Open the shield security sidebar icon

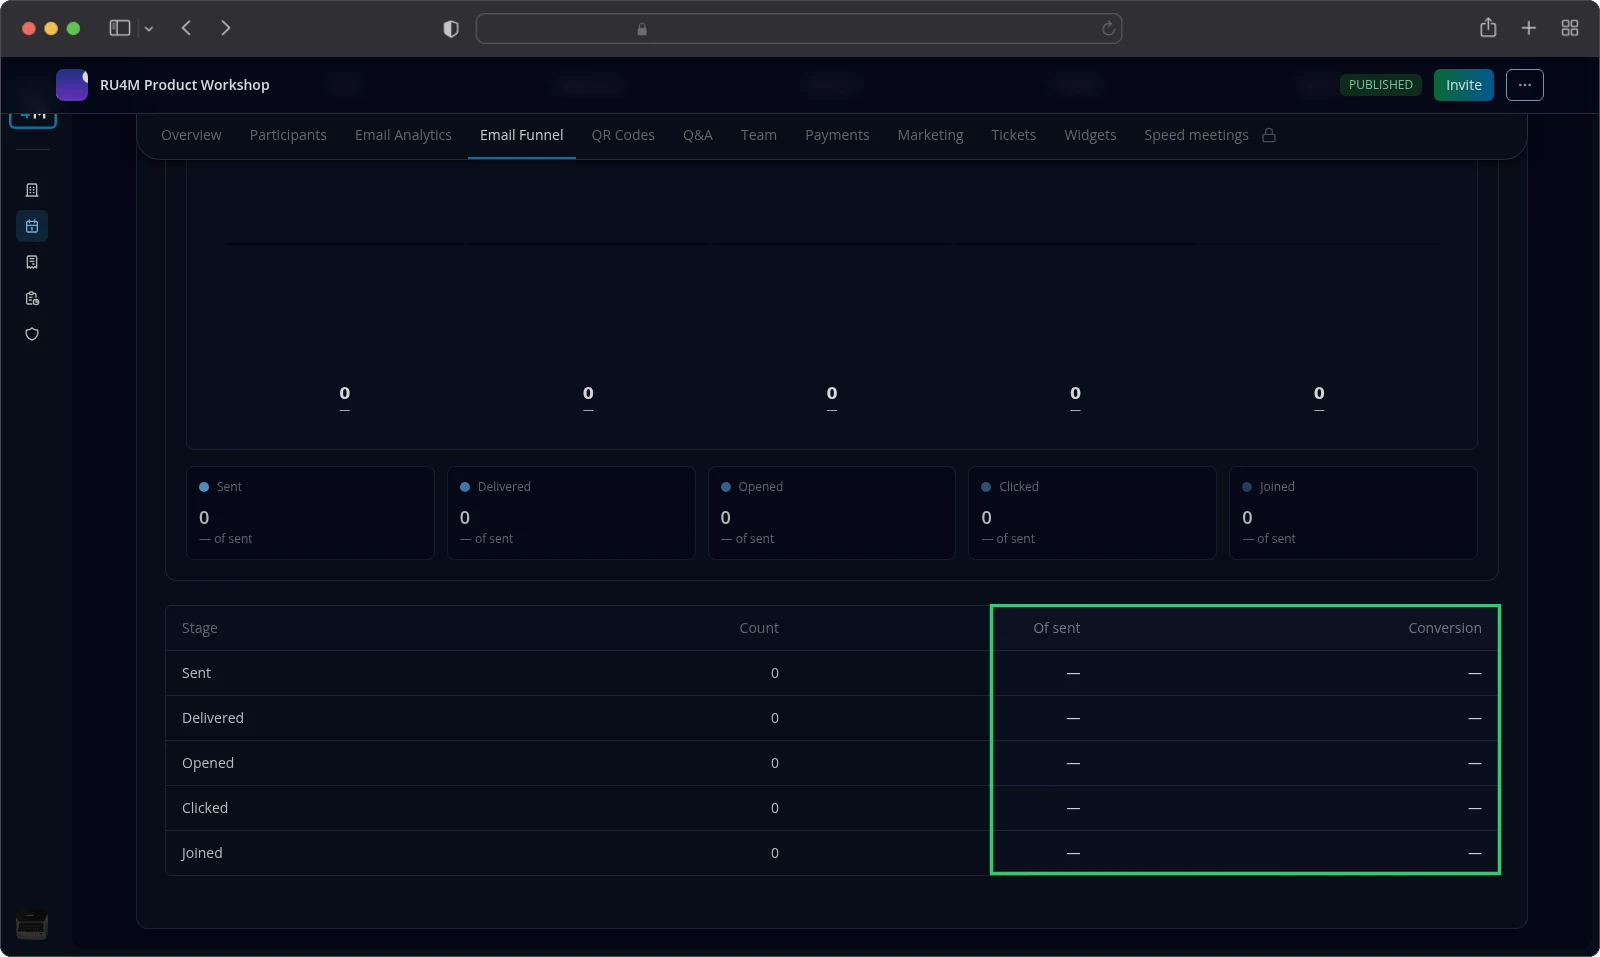(x=32, y=334)
